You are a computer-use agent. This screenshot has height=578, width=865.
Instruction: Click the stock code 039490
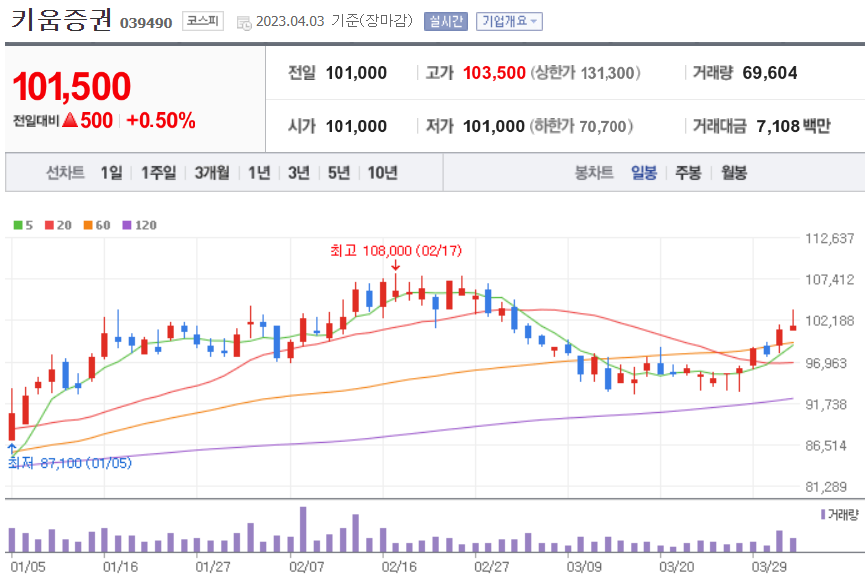pos(146,23)
